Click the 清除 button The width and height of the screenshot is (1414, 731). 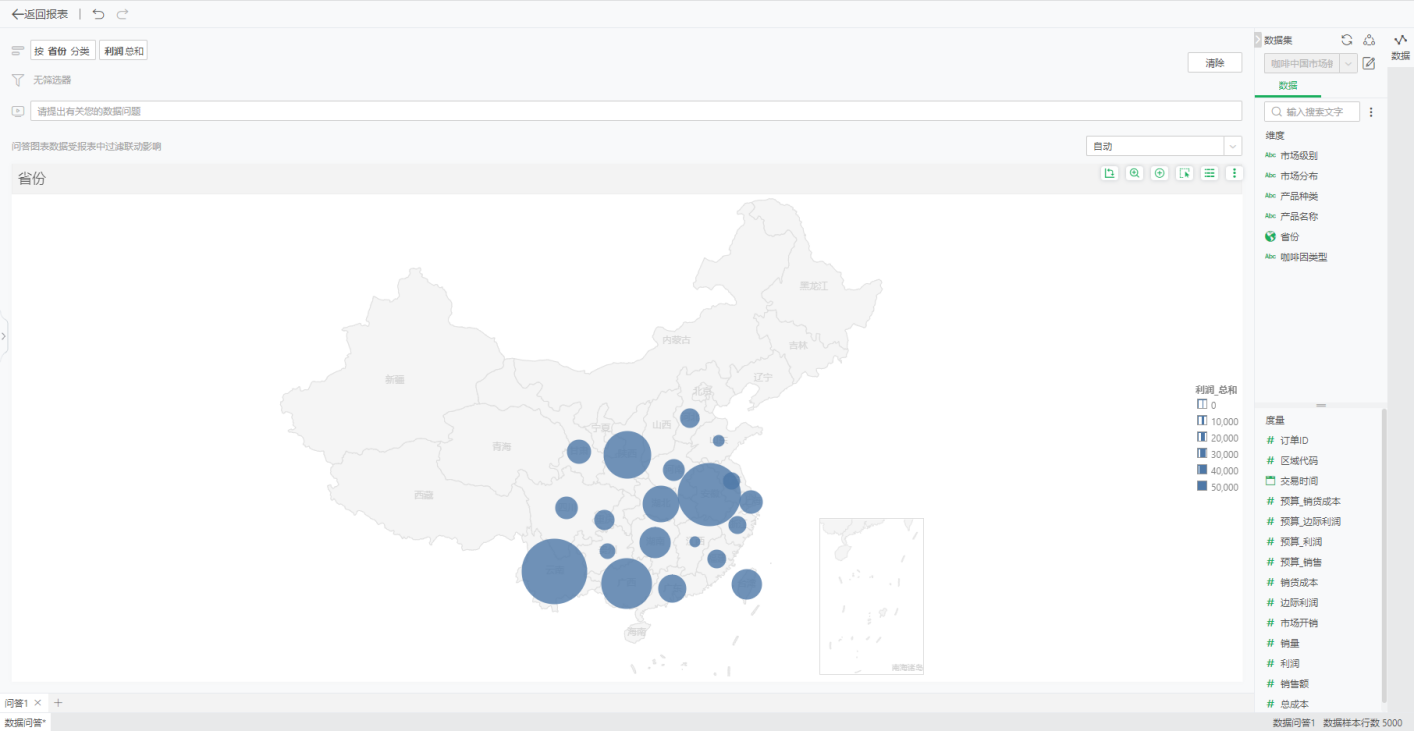[1215, 63]
